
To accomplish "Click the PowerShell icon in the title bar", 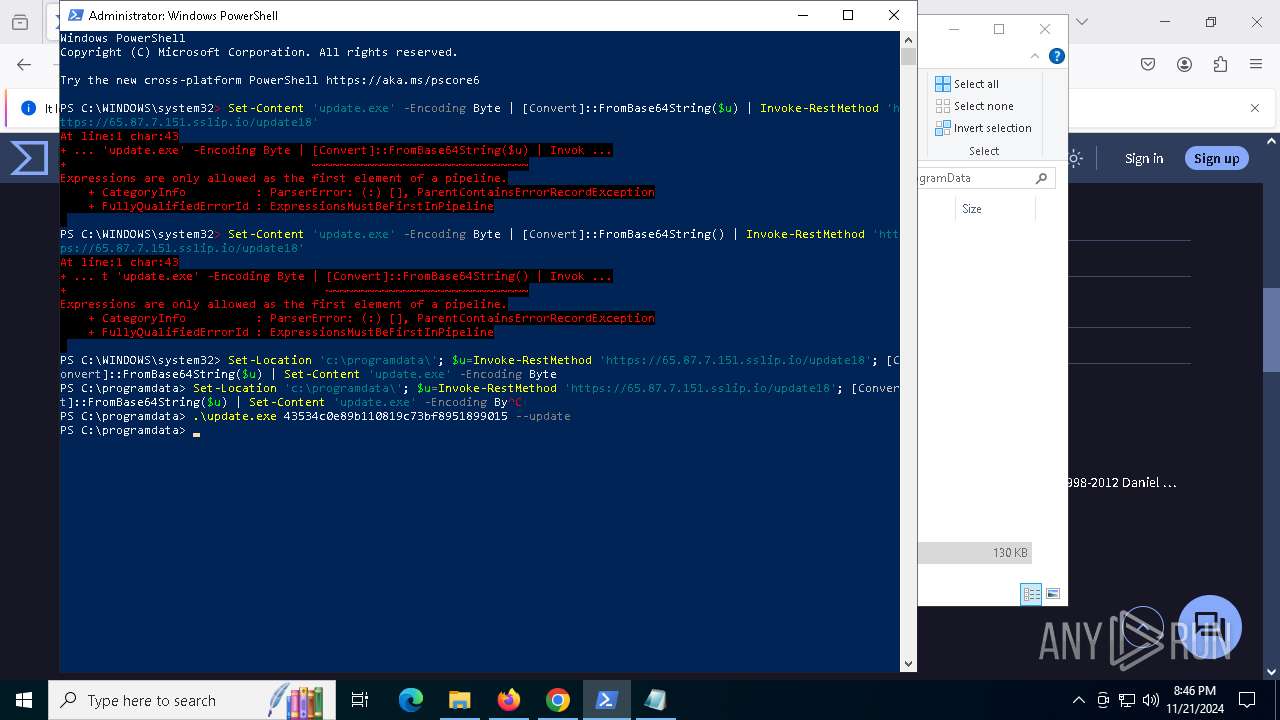I will tap(75, 15).
